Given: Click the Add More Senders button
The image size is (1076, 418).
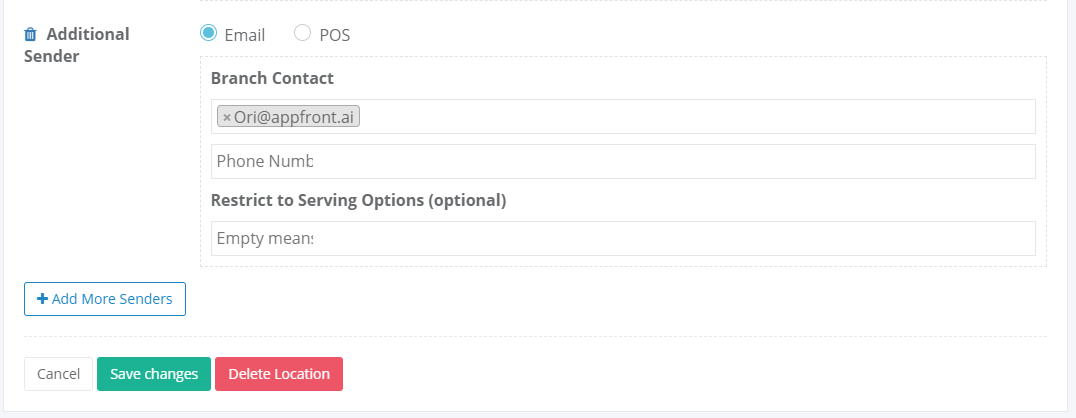Looking at the screenshot, I should tap(105, 299).
